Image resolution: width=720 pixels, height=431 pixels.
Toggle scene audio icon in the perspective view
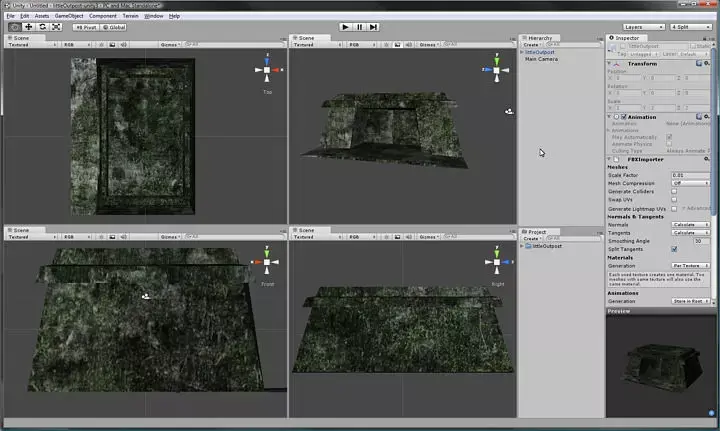(409, 45)
